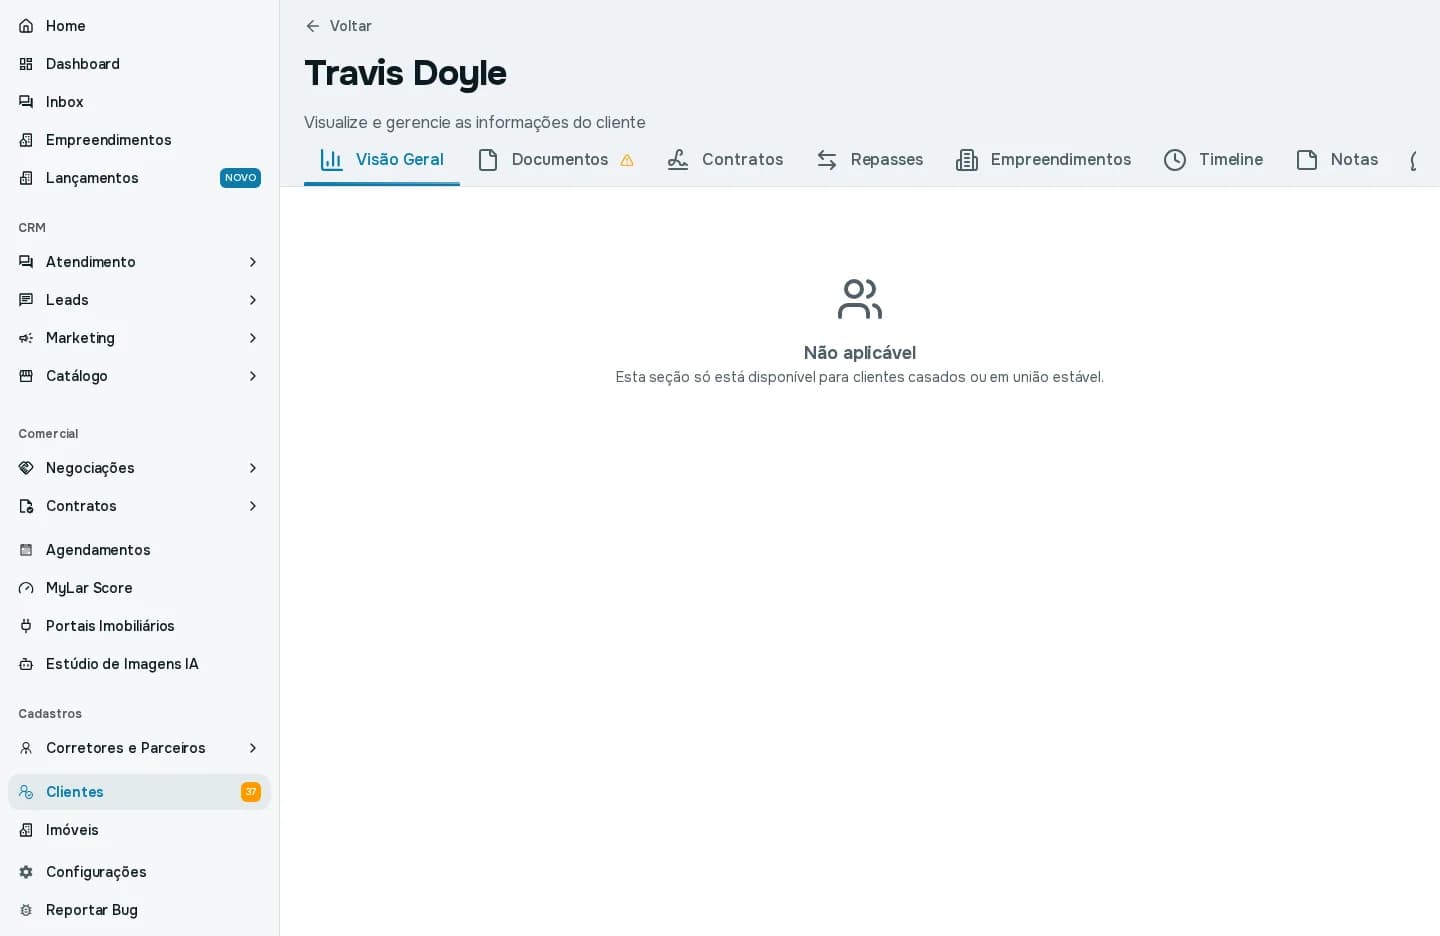Click the Timeline clock icon

(x=1175, y=160)
